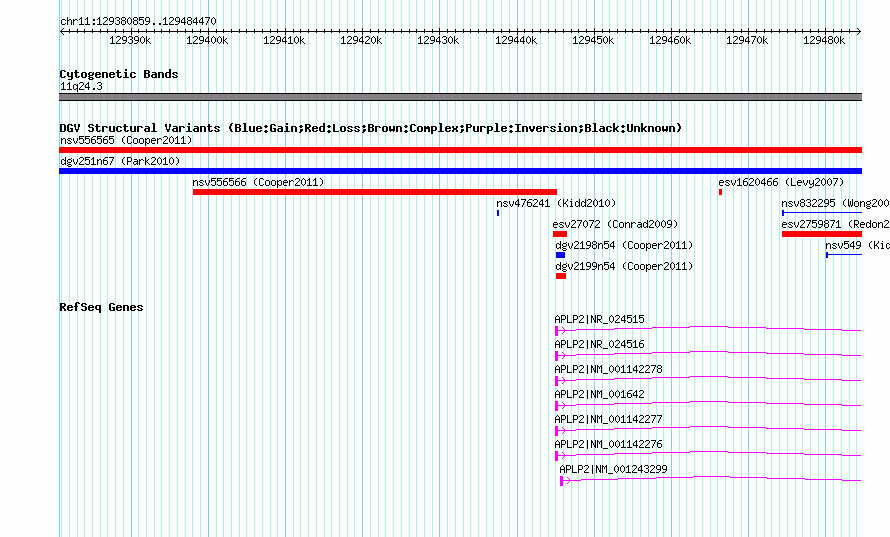Click the chr11:129380859..129484470 coordinate text
This screenshot has height=537, width=890.
[138, 22]
